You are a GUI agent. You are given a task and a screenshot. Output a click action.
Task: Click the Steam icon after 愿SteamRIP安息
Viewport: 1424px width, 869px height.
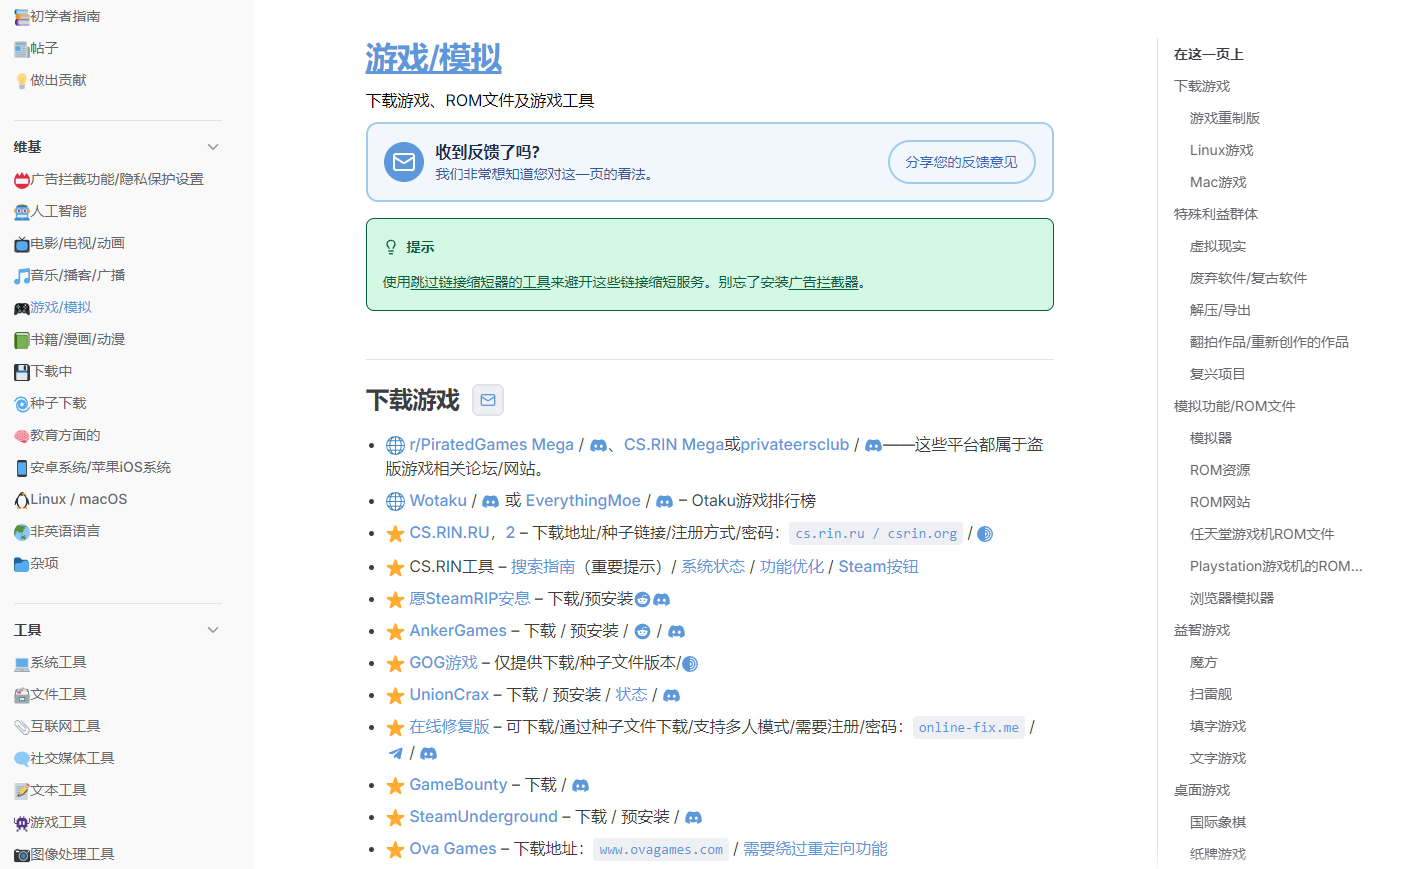pyautogui.click(x=640, y=599)
